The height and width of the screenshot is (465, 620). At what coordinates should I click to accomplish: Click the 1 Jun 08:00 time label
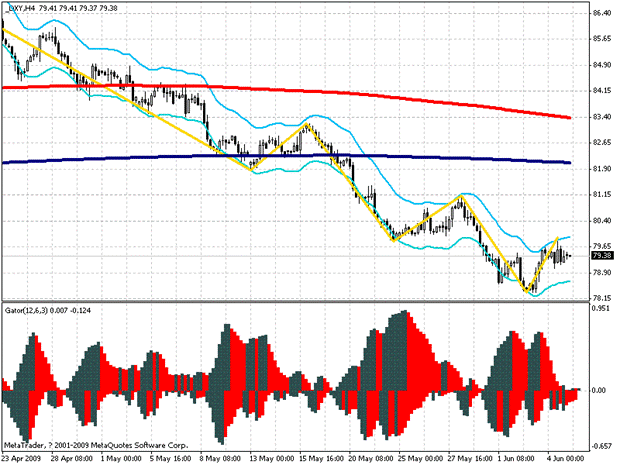pos(518,458)
